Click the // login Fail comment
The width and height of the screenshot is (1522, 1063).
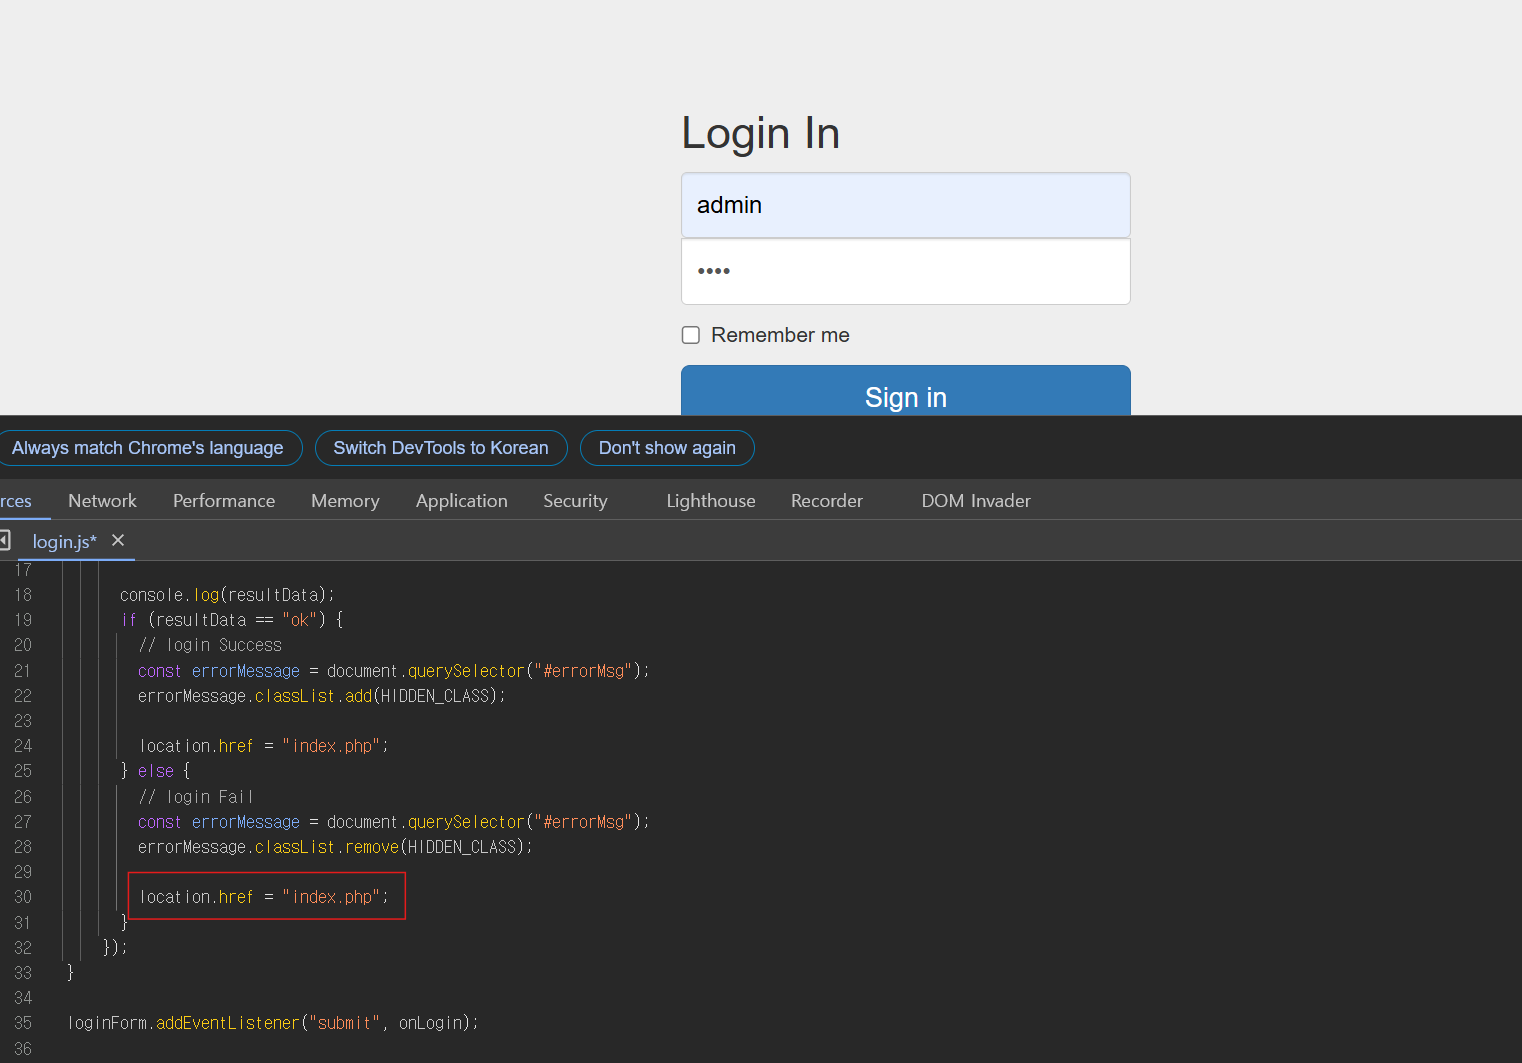click(x=196, y=797)
